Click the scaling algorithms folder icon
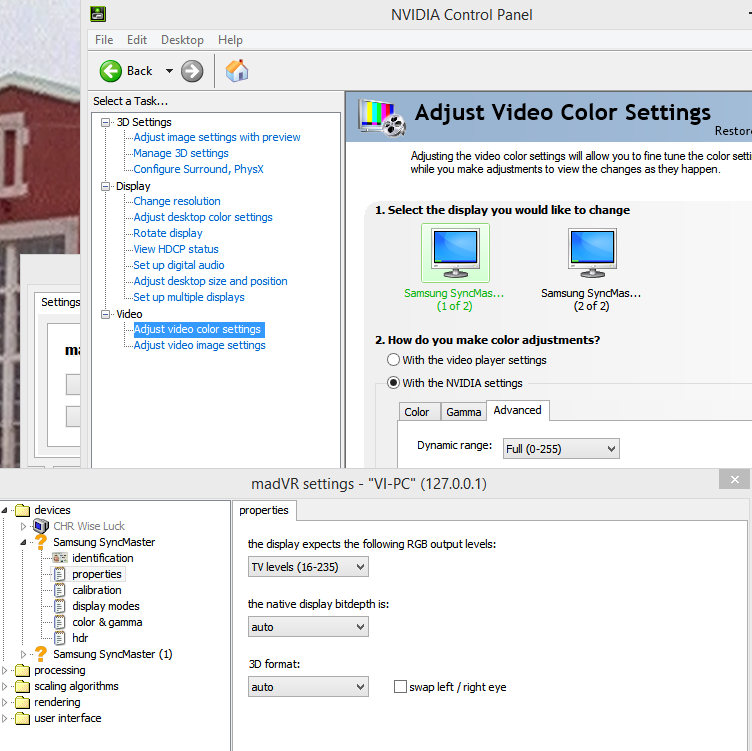Screen dimensions: 752x751 pyautogui.click(x=23, y=686)
